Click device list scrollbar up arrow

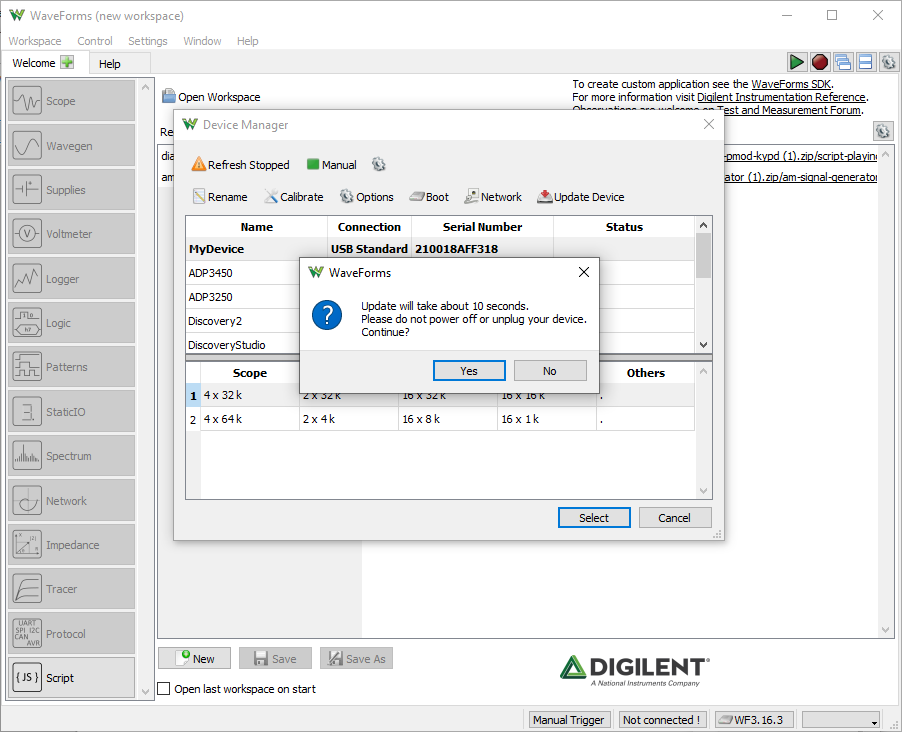coord(703,225)
